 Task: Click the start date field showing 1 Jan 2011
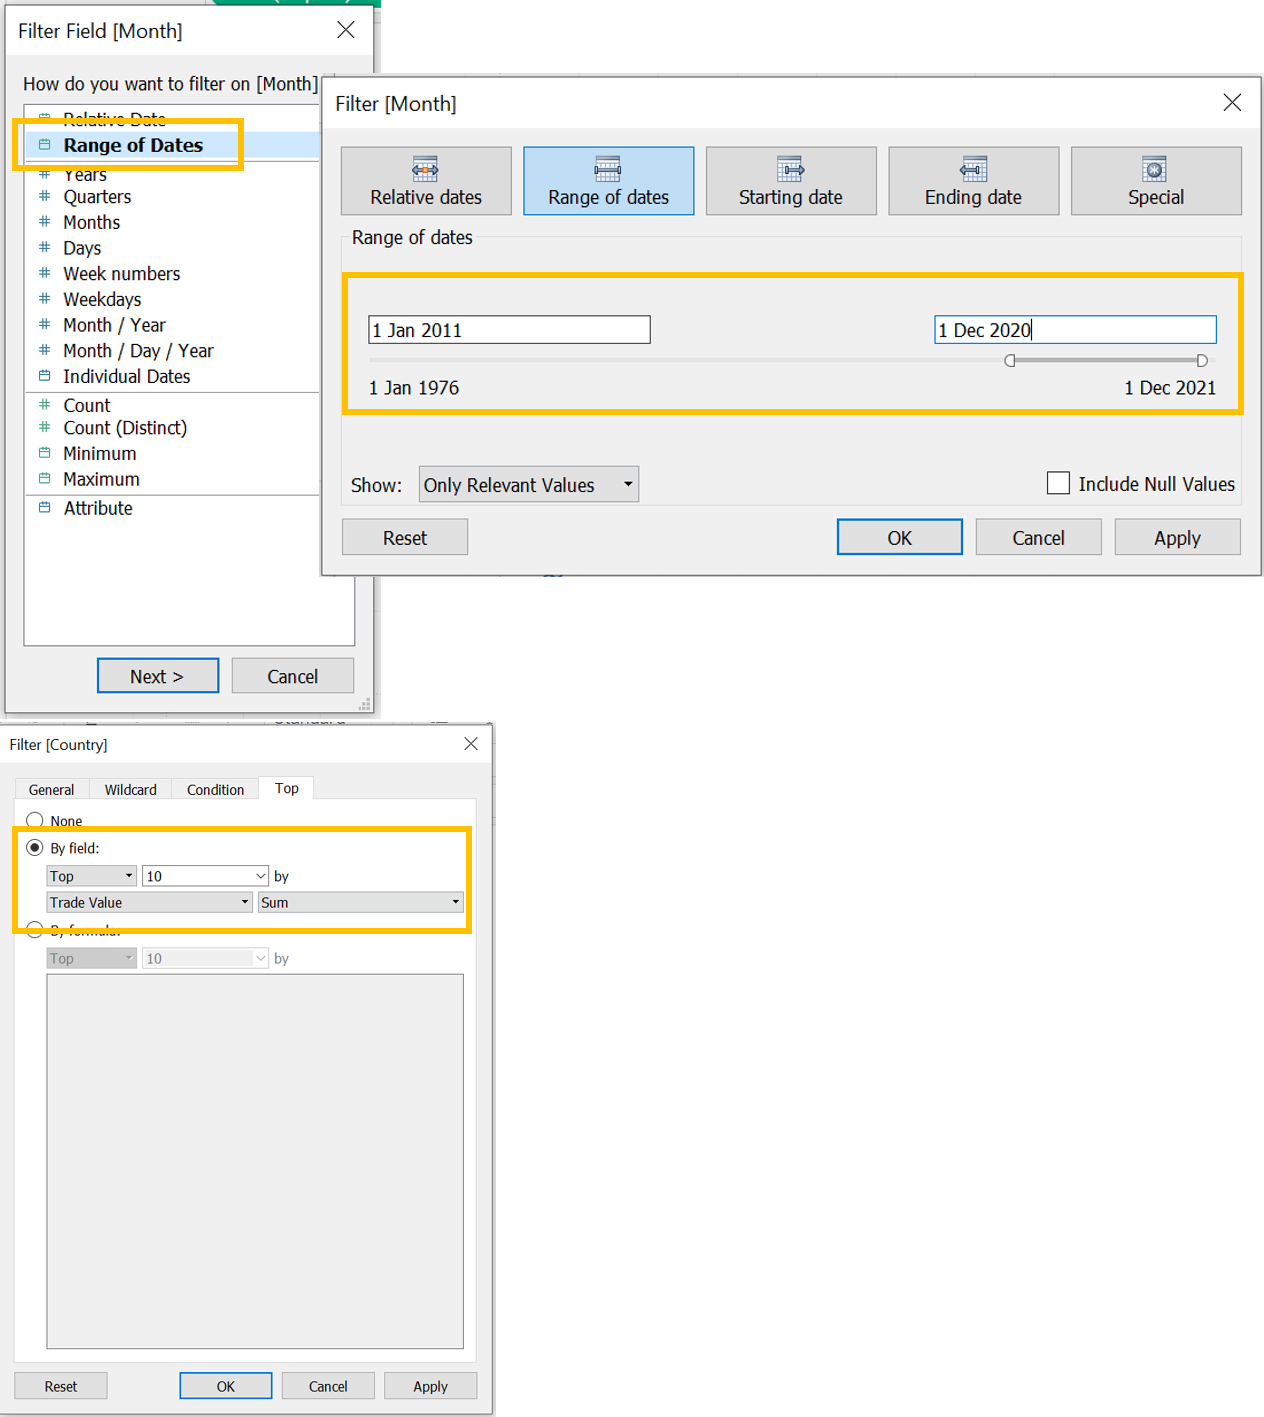point(509,330)
